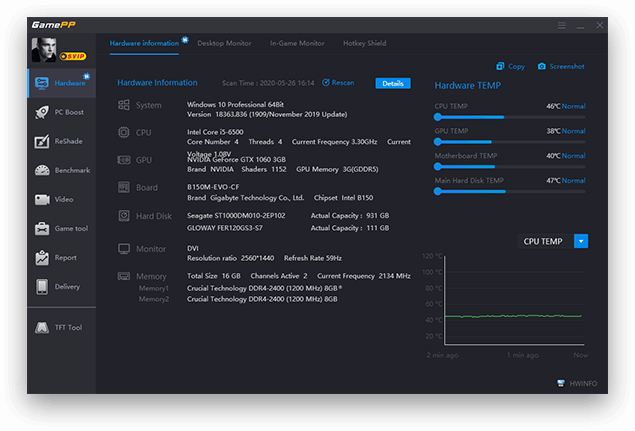
Task: Click the HWINFO label
Action: tap(583, 384)
